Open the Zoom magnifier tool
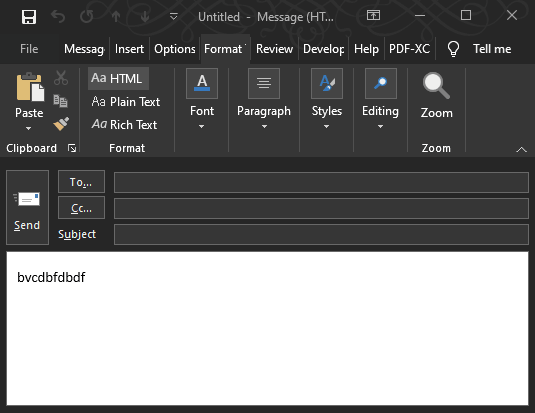 [436, 96]
